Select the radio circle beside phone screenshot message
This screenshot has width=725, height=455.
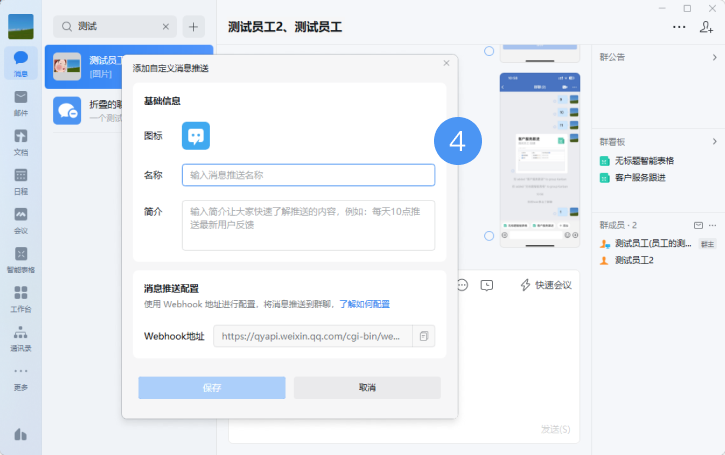pos(489,236)
